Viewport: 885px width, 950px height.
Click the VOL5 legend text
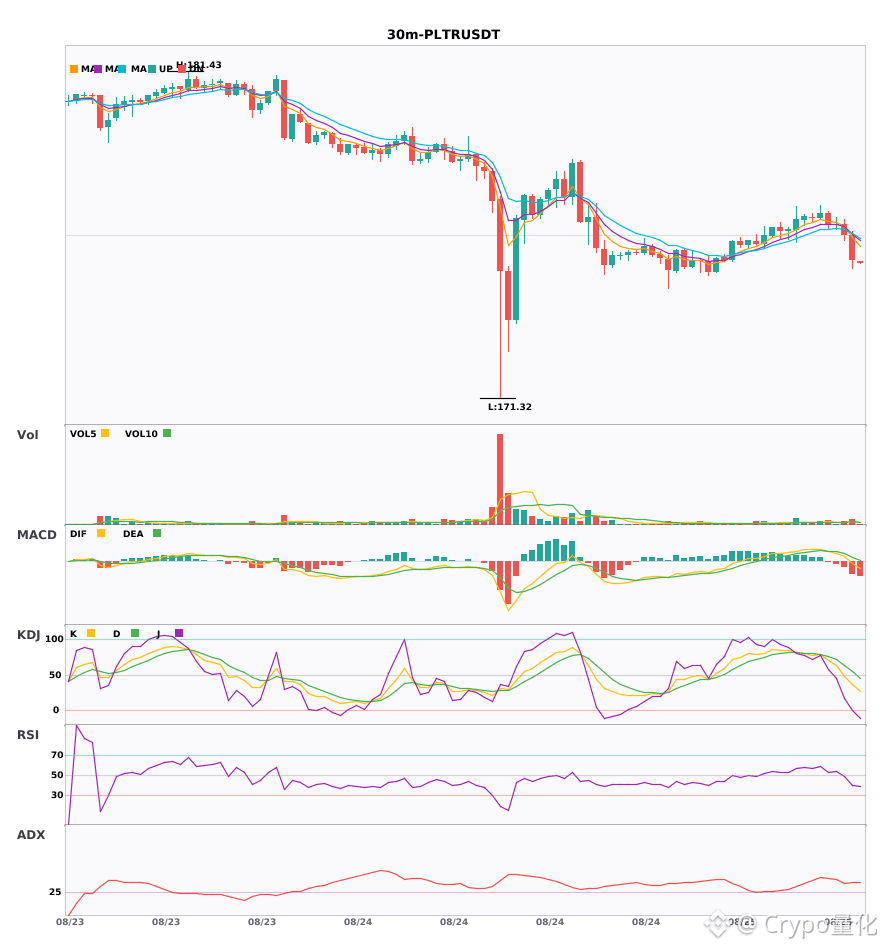click(x=83, y=434)
